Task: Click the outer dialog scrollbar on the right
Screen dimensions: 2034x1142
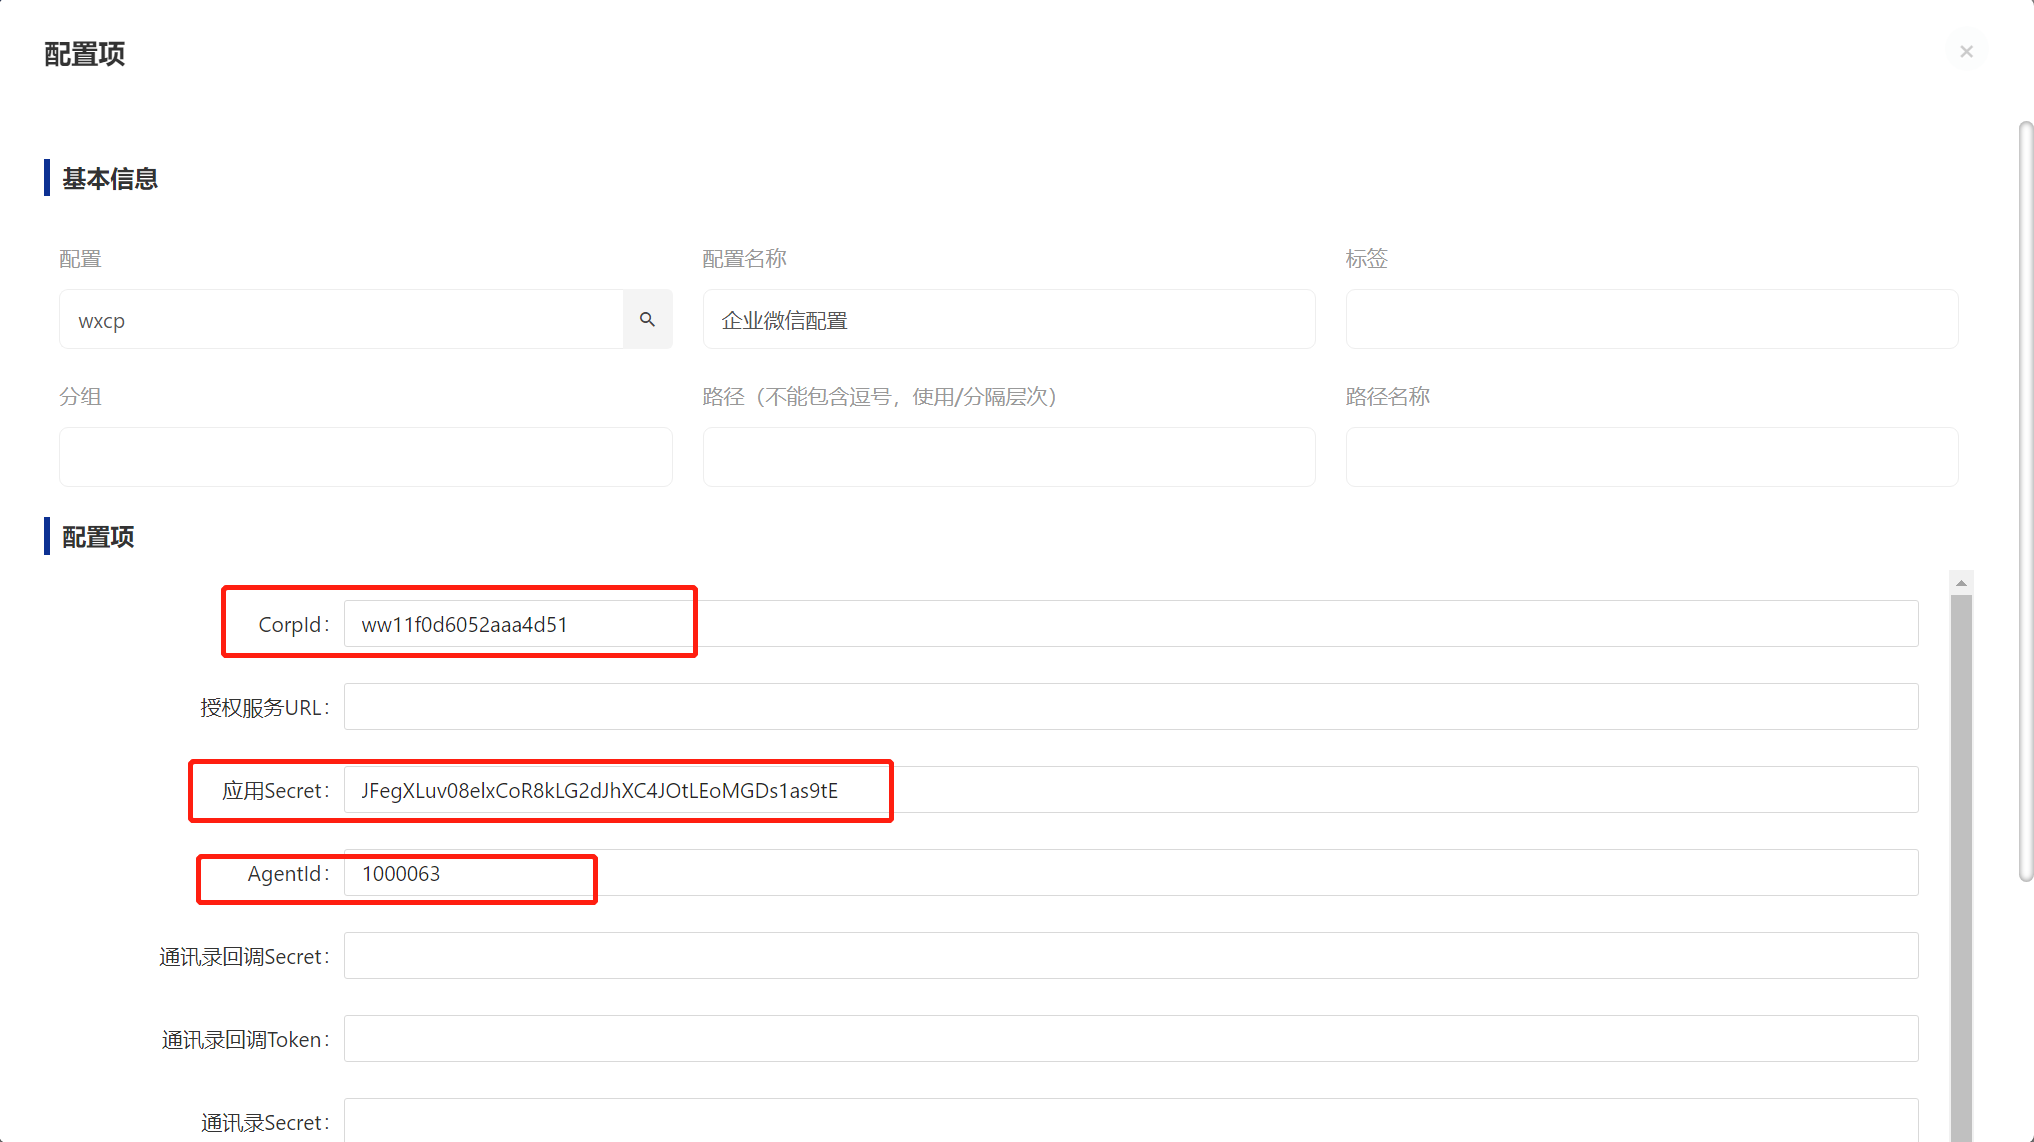Action: point(2025,500)
